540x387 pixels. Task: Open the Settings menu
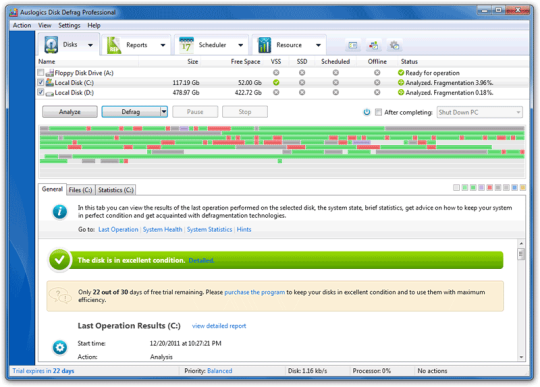click(69, 25)
